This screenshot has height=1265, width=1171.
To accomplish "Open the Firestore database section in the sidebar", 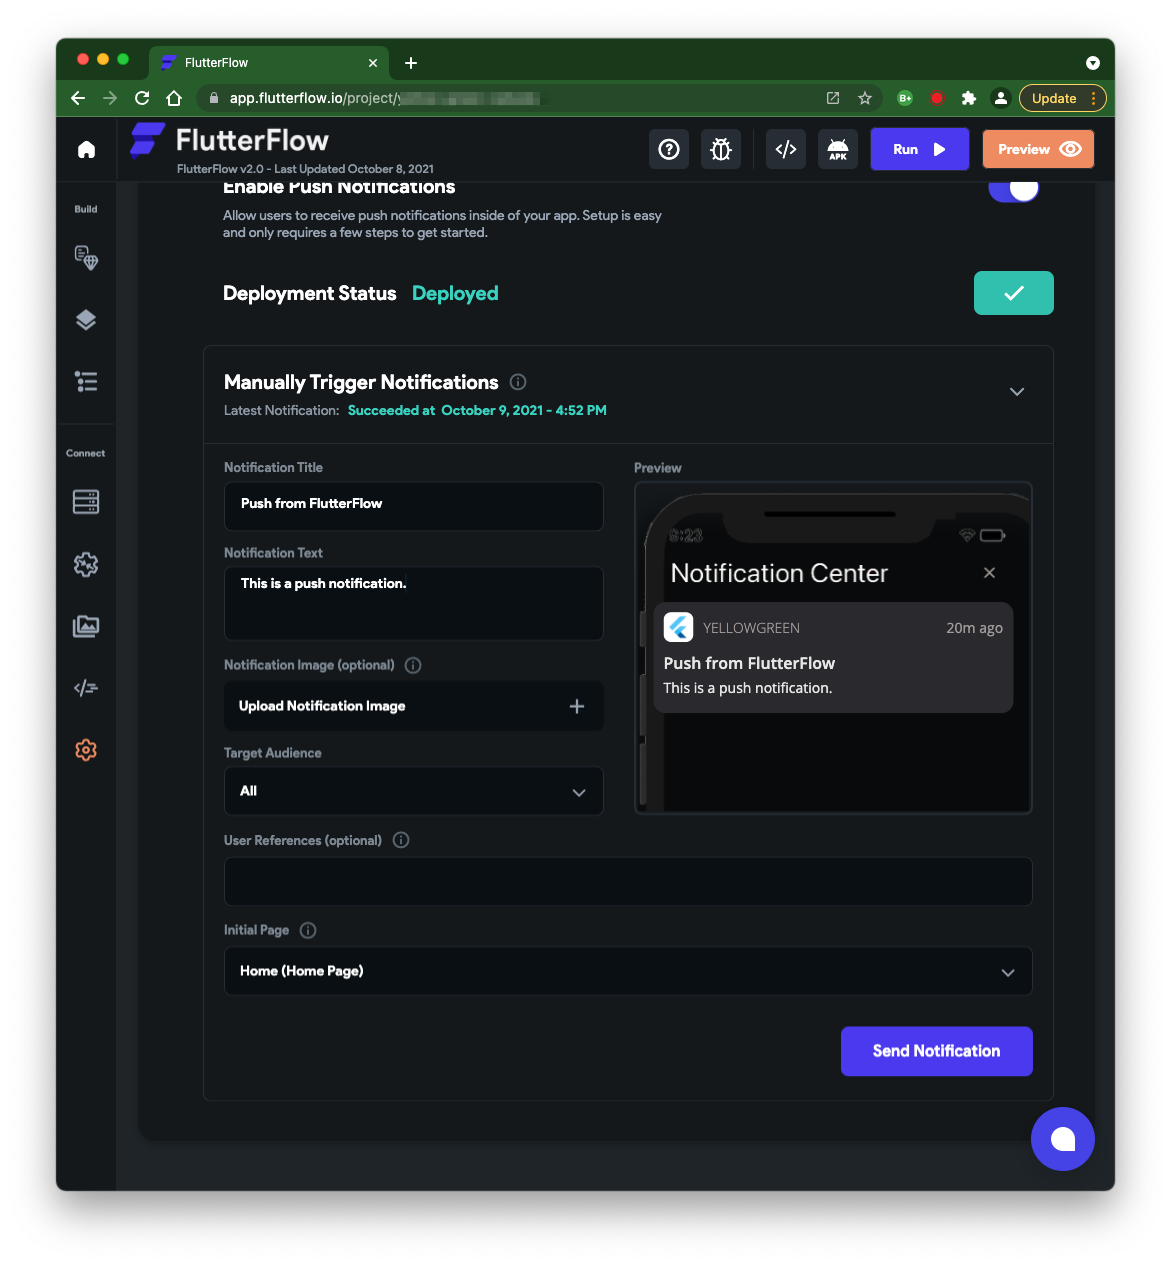I will coord(86,501).
